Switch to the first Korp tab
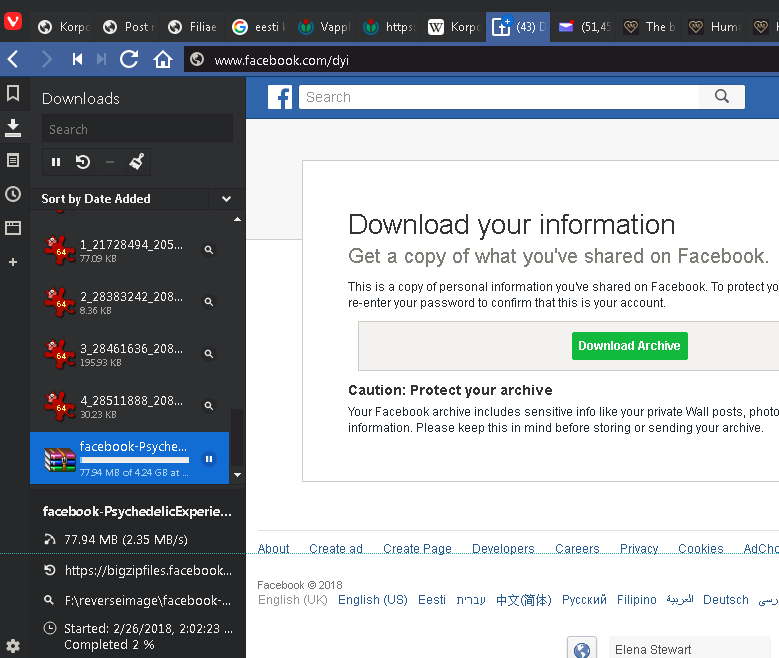 [x=64, y=27]
